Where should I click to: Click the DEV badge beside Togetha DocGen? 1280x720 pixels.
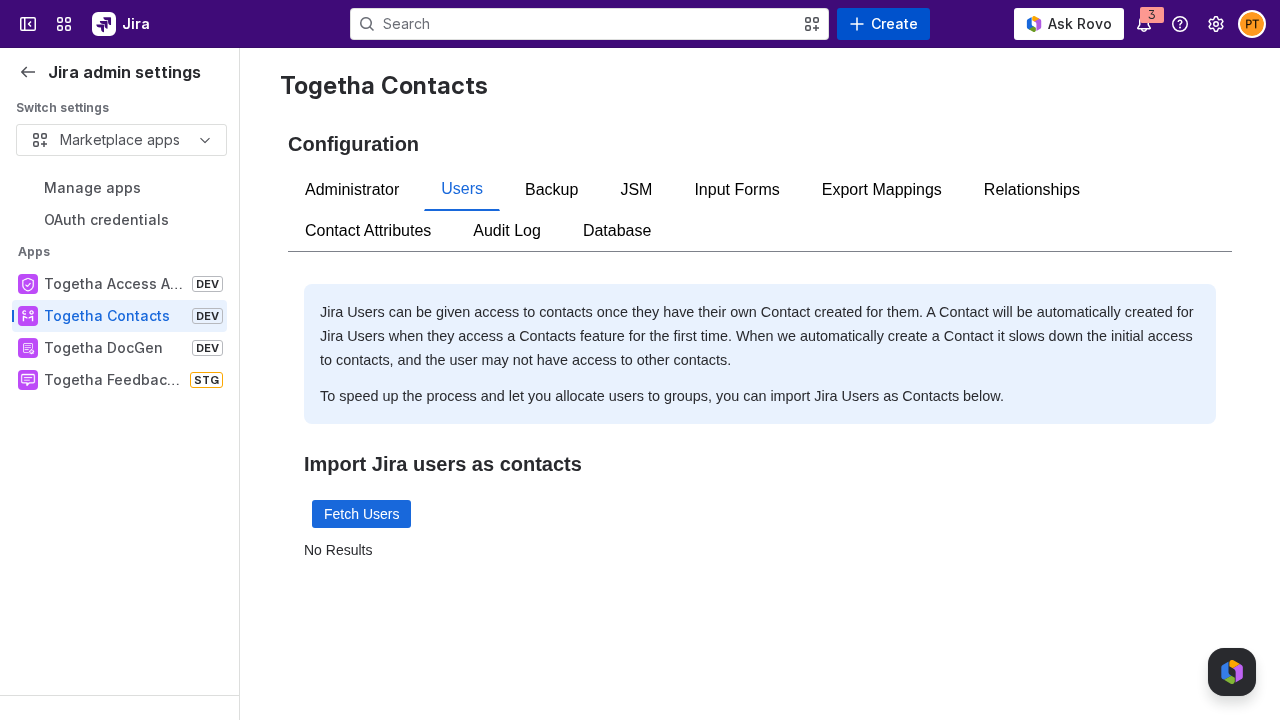[207, 348]
